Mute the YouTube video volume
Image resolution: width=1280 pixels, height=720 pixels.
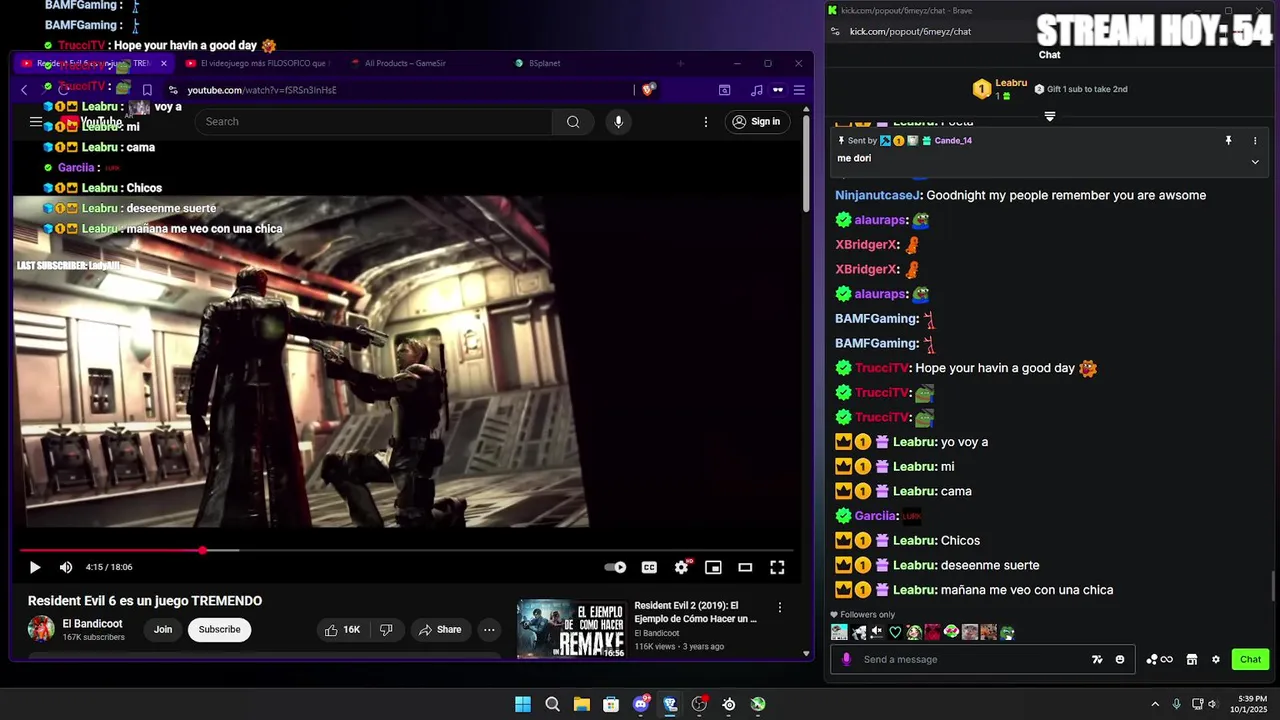coord(66,567)
